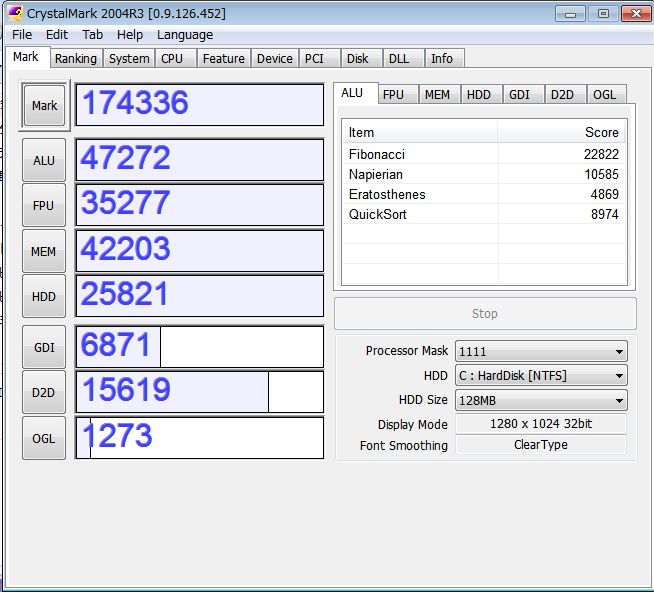Image resolution: width=654 pixels, height=592 pixels.
Task: Click the D2D benchmark button
Action: point(44,393)
